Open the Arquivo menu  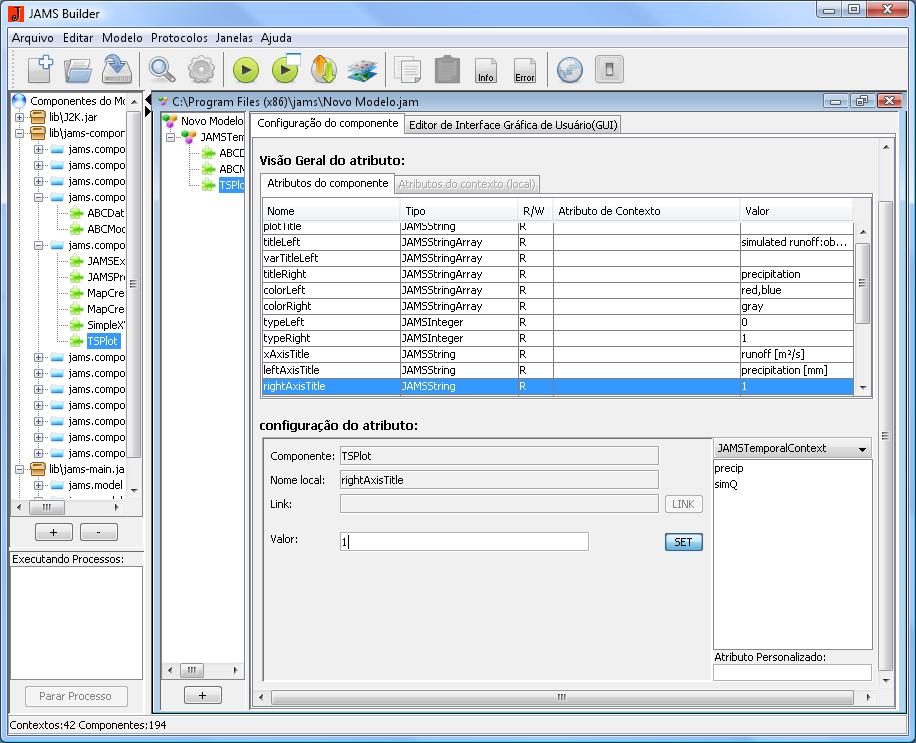click(x=33, y=38)
